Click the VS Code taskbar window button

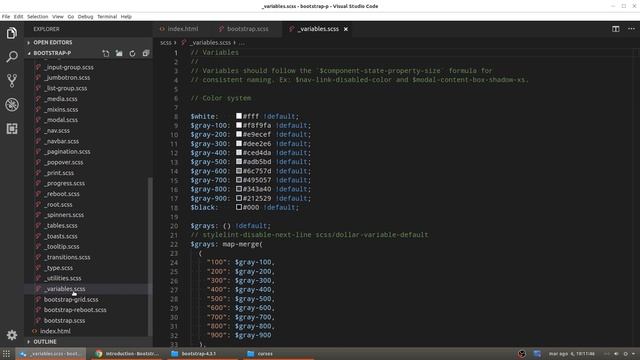coord(51,353)
